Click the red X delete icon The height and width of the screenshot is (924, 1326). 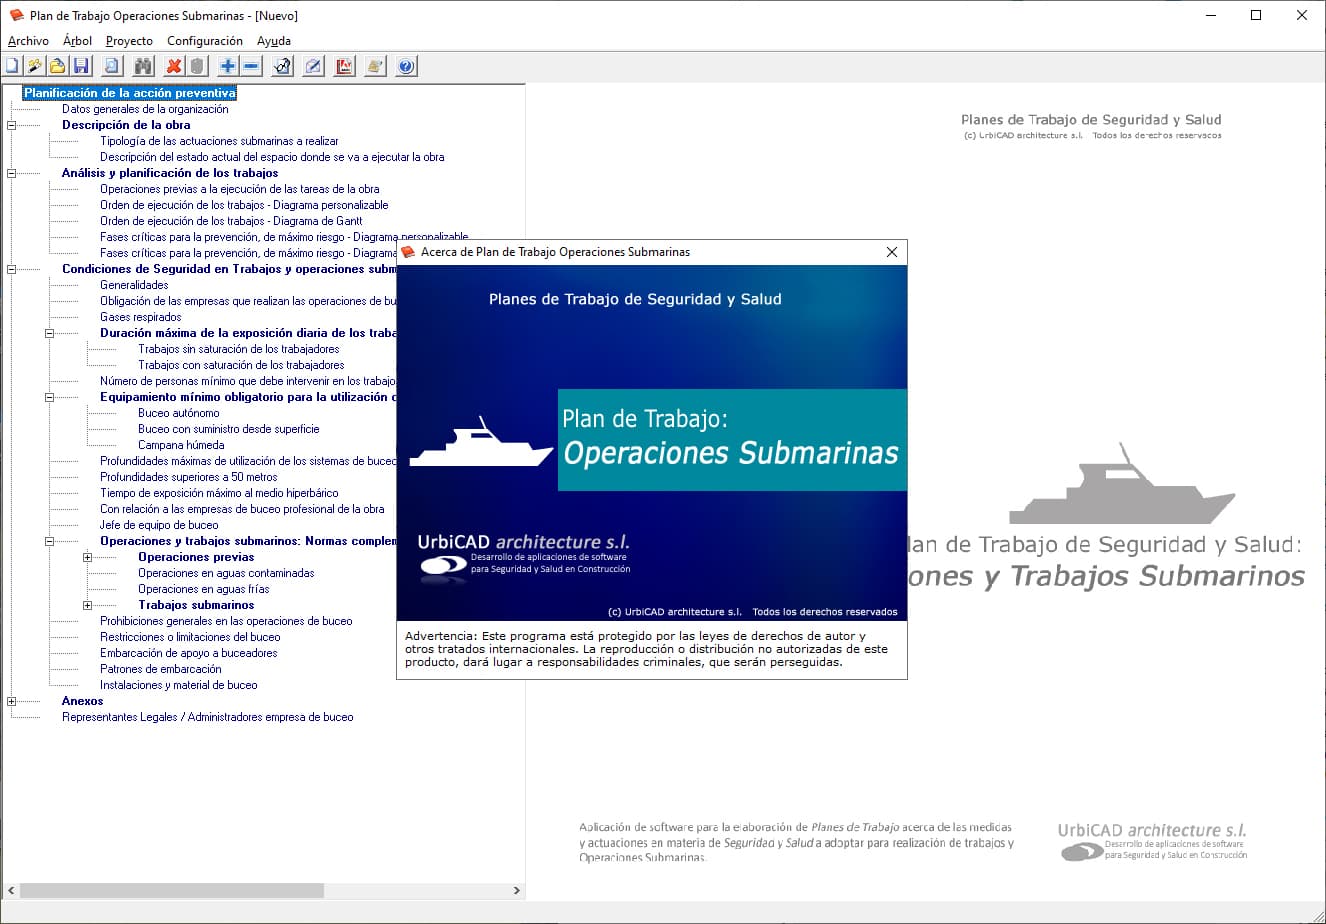(x=174, y=67)
